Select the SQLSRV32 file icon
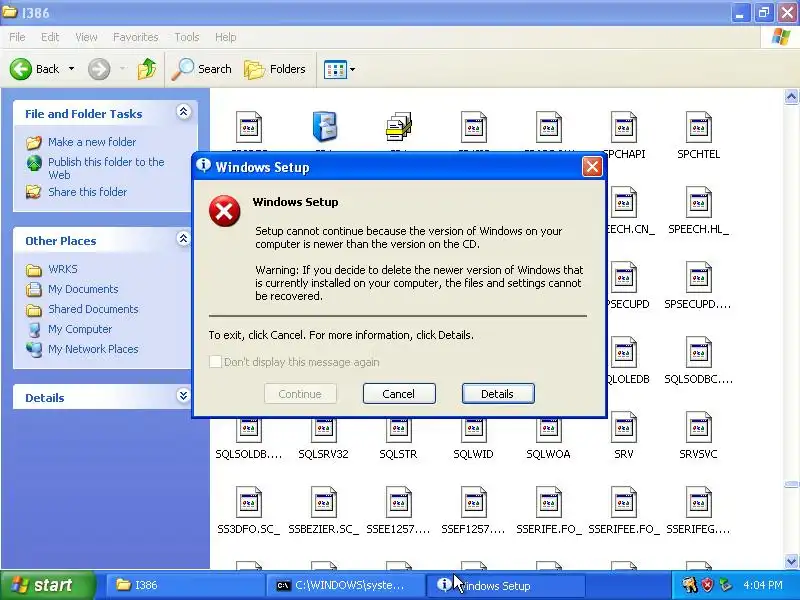Screen dimensions: 800x600 [x=323, y=431]
